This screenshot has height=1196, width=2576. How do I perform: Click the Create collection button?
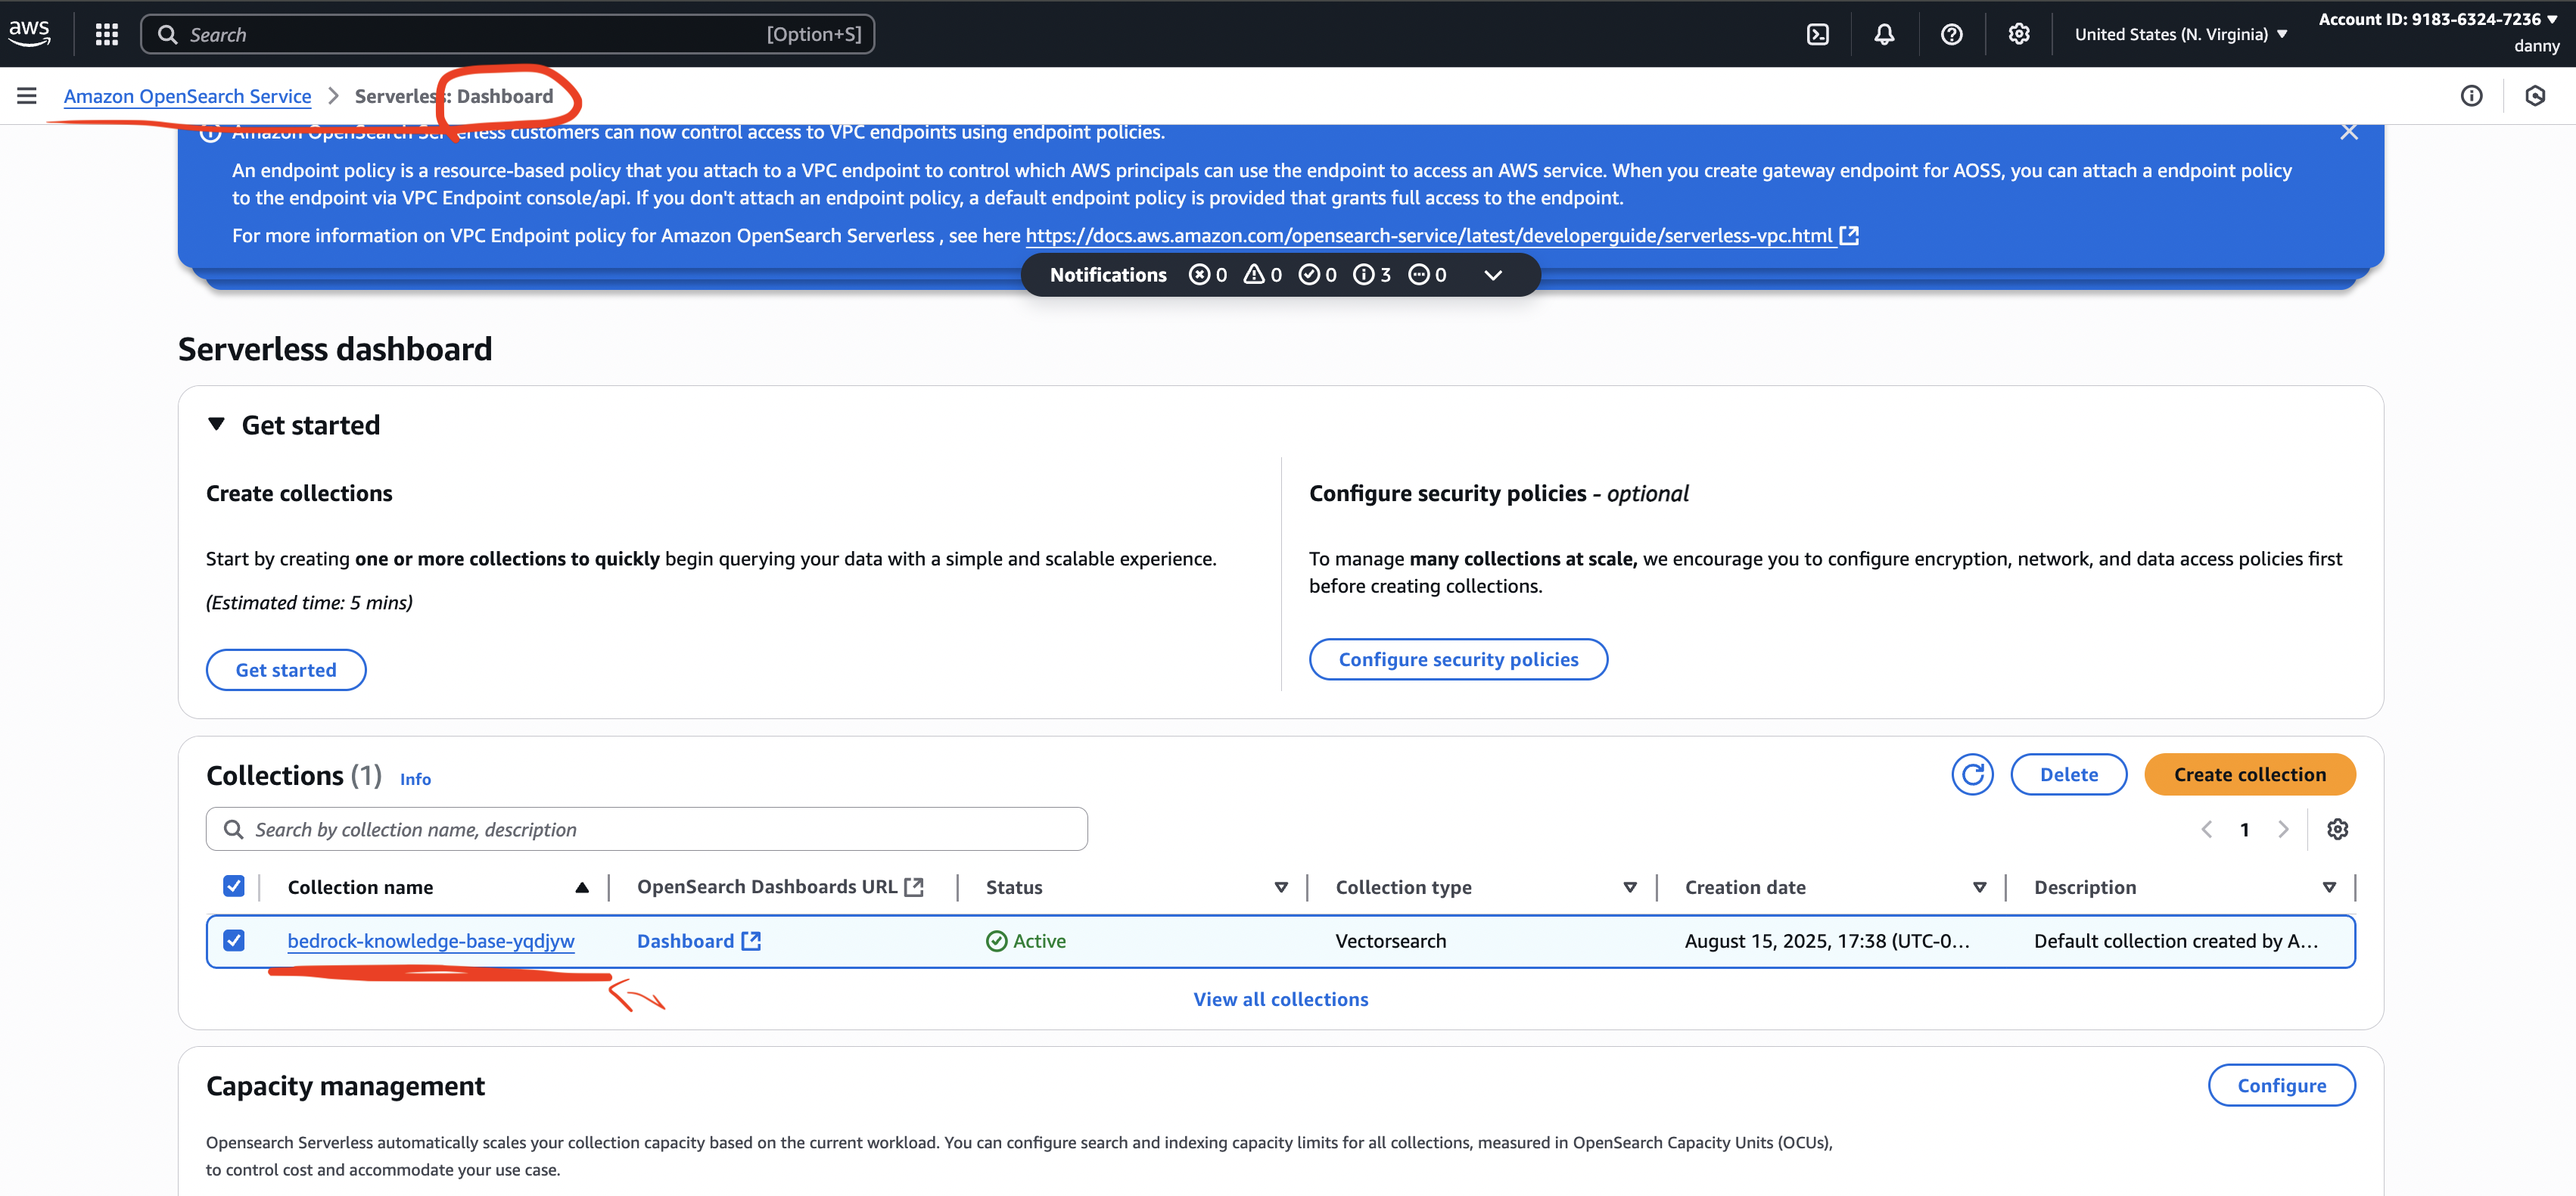[x=2249, y=775]
